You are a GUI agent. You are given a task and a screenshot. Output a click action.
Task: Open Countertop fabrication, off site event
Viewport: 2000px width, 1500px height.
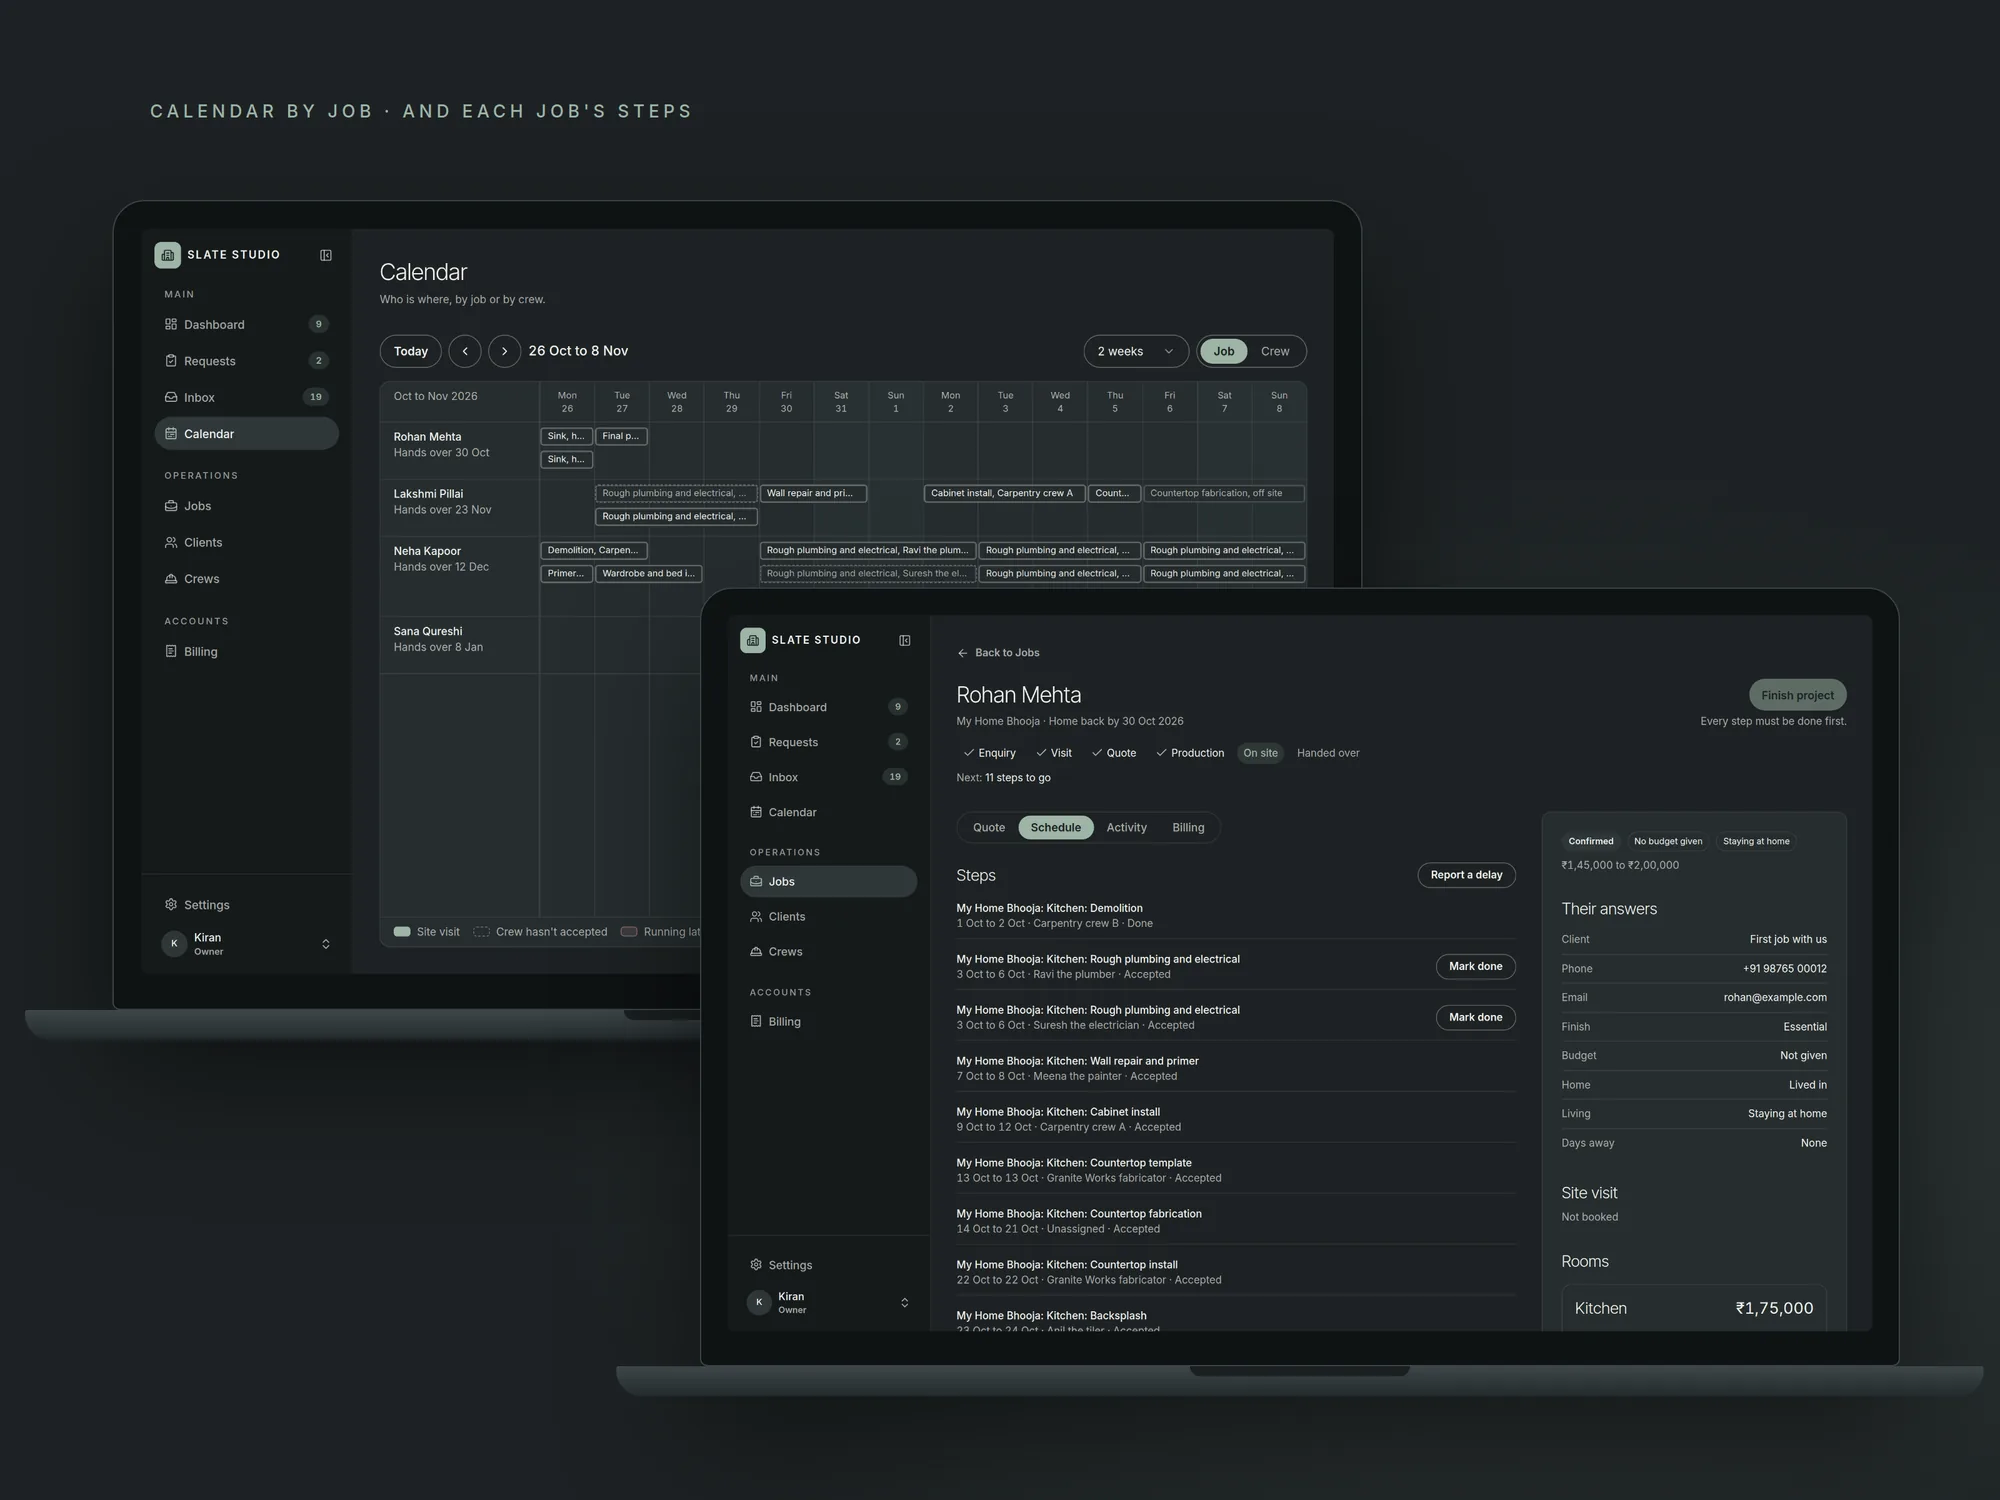(x=1224, y=493)
